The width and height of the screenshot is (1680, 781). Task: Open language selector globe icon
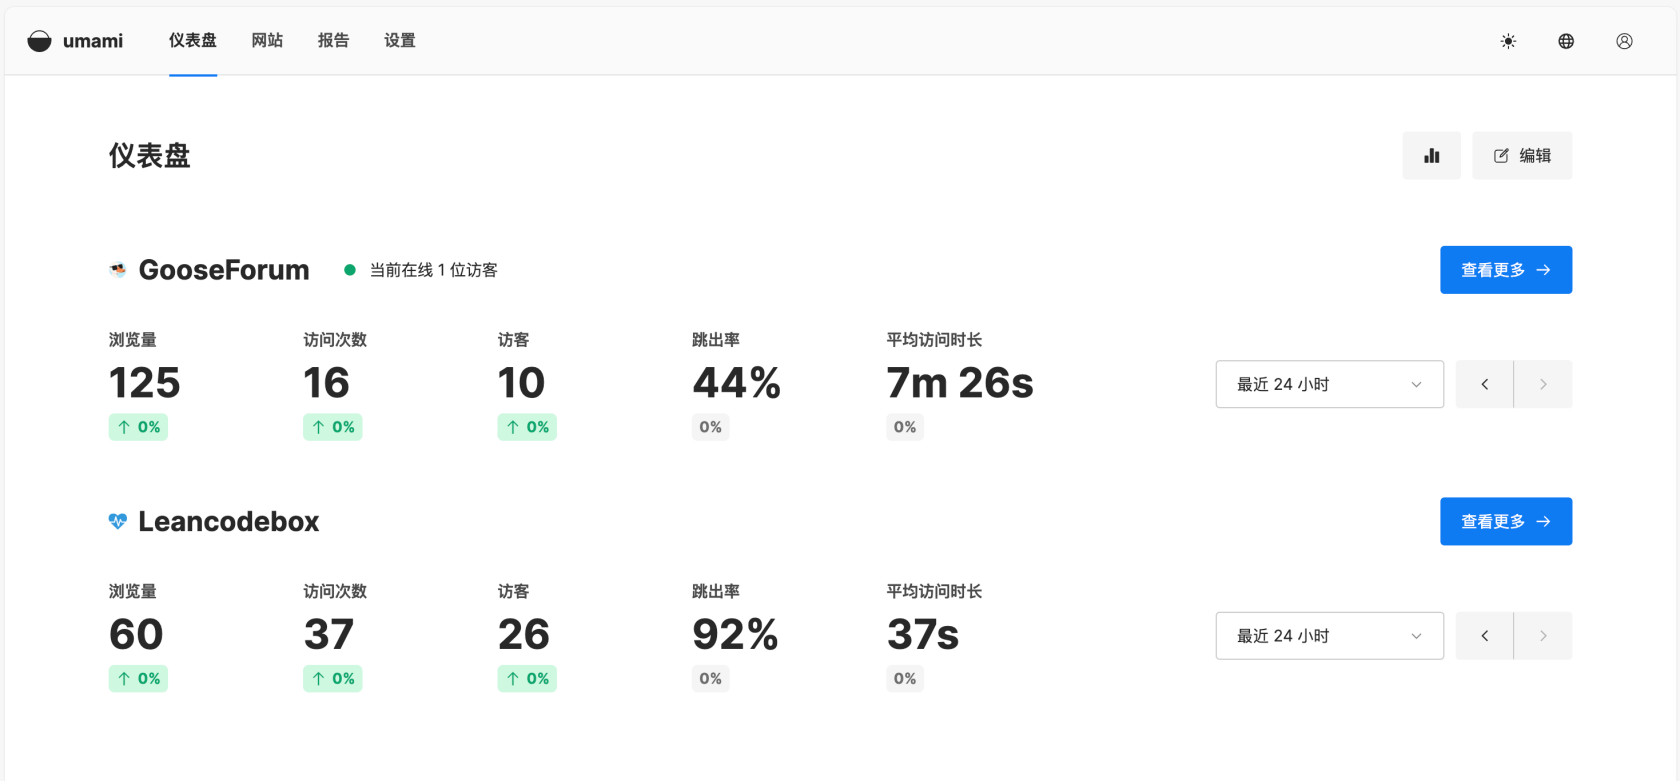pos(1566,41)
